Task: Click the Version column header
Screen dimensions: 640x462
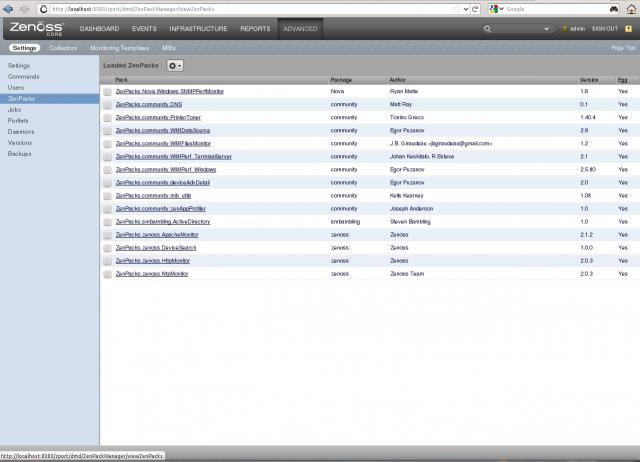Action: click(589, 80)
